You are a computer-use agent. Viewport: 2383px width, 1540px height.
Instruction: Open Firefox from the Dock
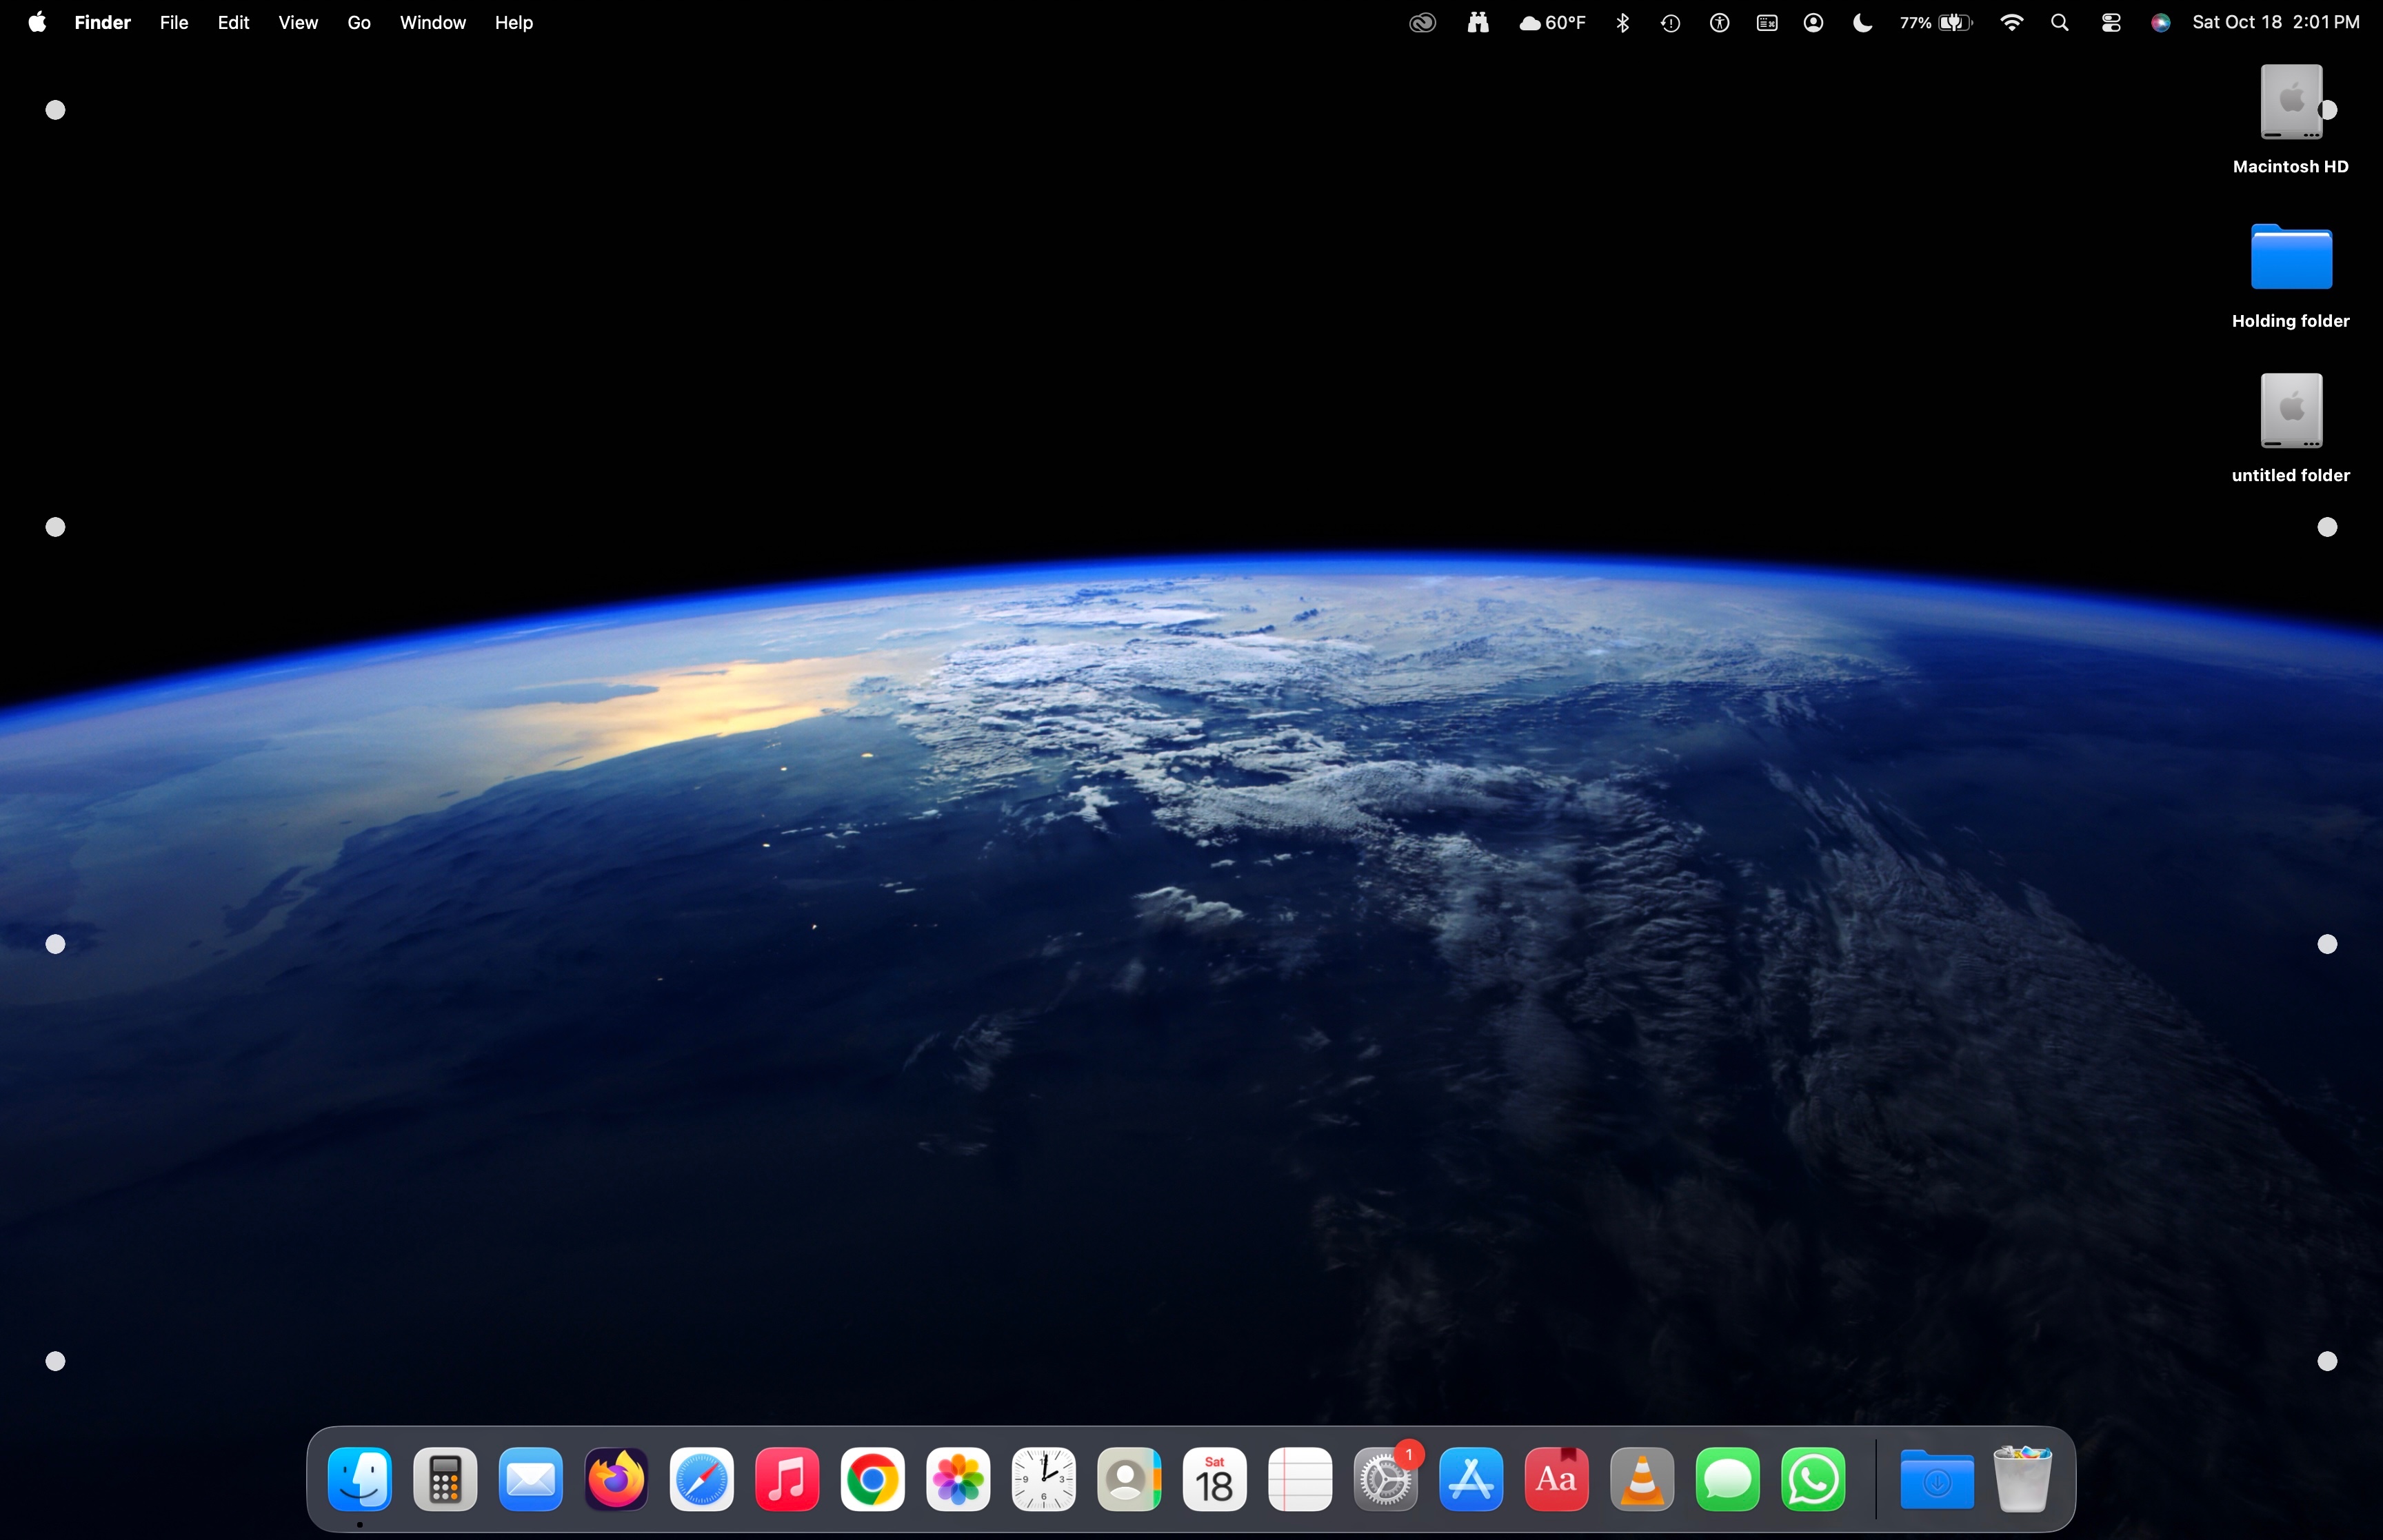(616, 1479)
